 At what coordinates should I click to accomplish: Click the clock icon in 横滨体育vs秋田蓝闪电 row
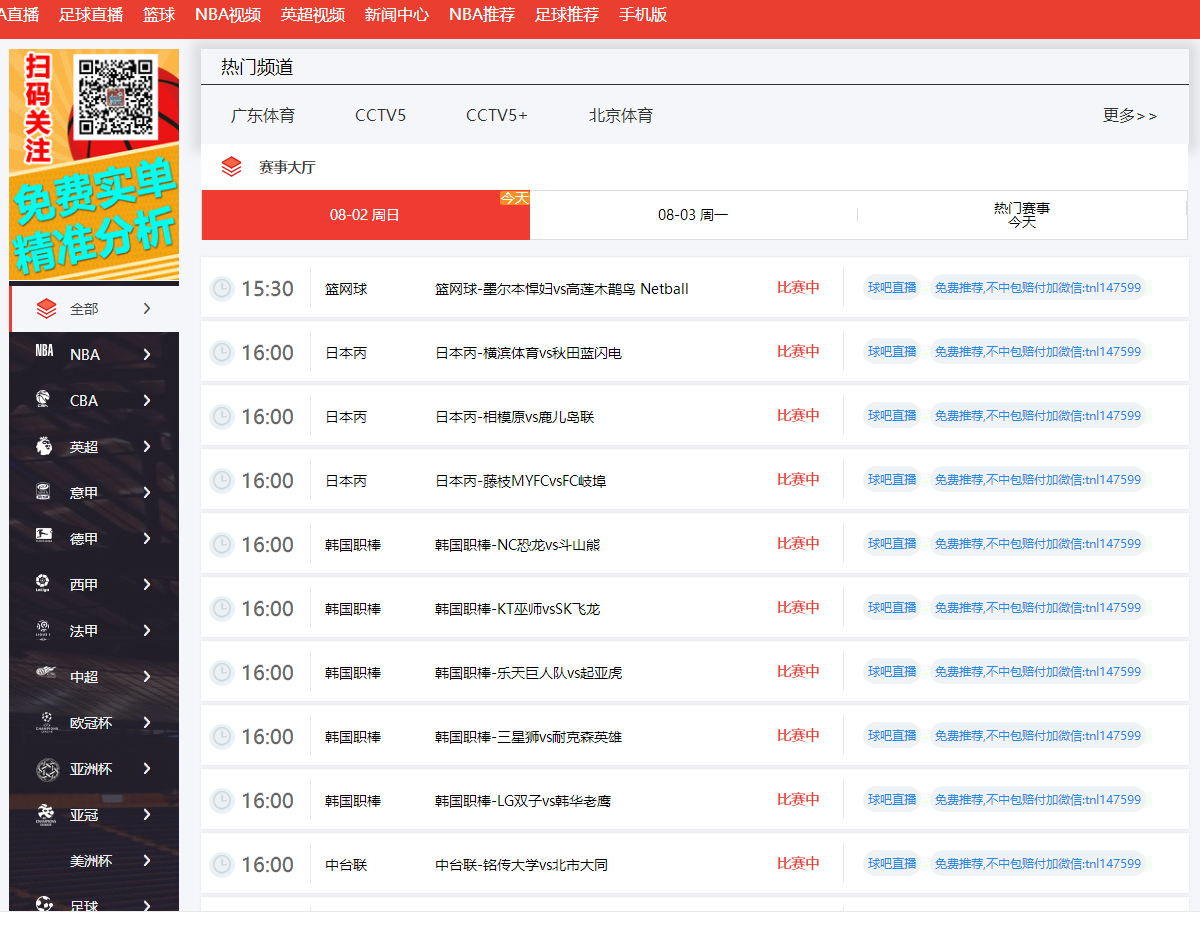click(222, 353)
